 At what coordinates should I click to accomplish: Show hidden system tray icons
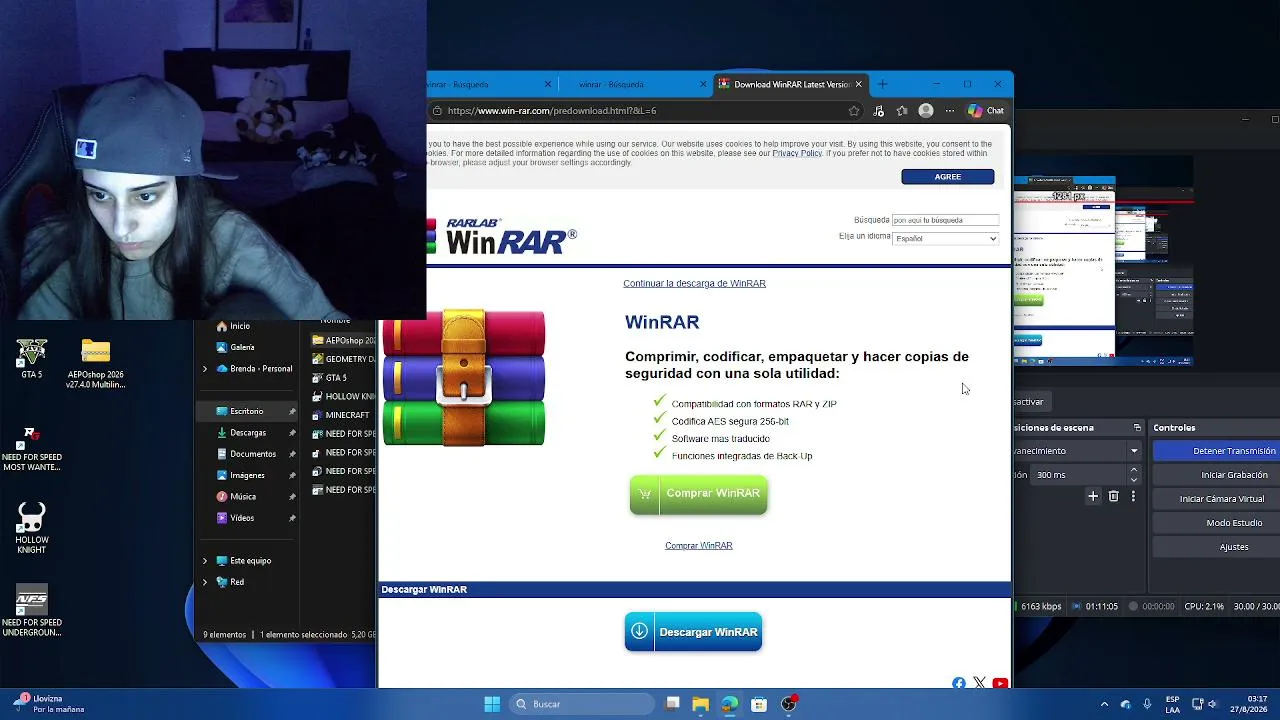click(1104, 704)
